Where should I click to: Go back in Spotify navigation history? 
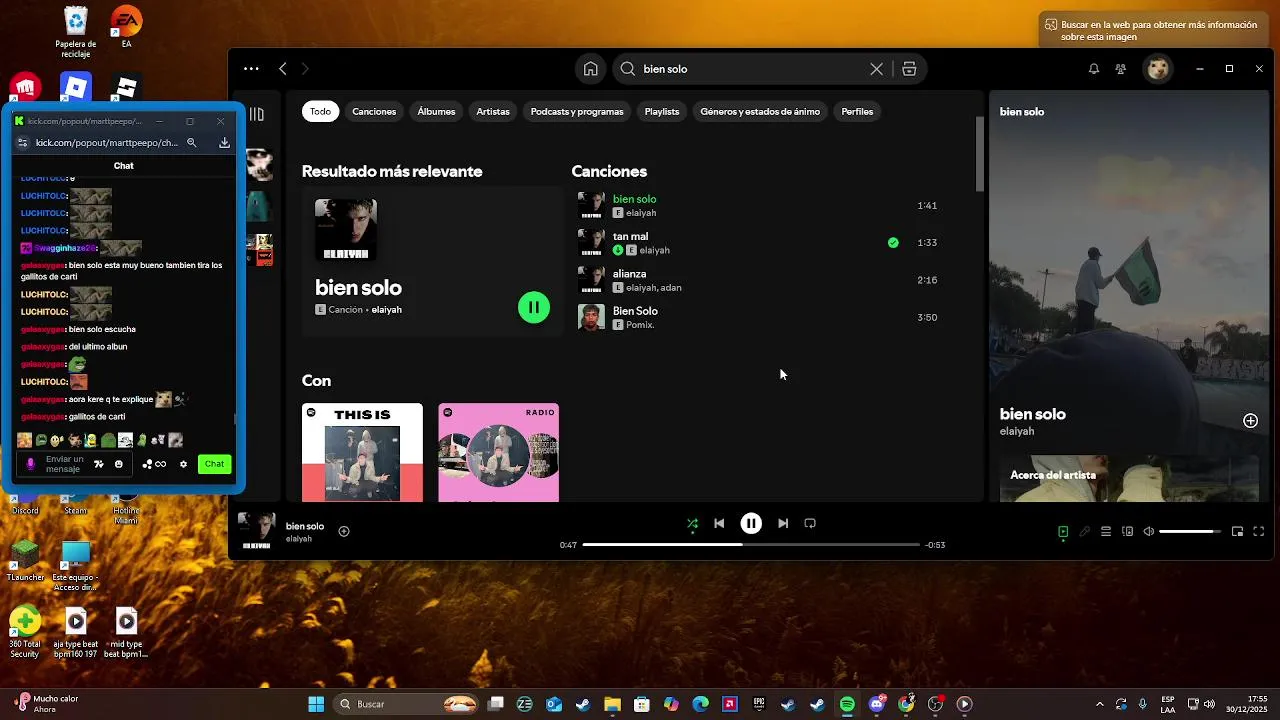[x=283, y=69]
